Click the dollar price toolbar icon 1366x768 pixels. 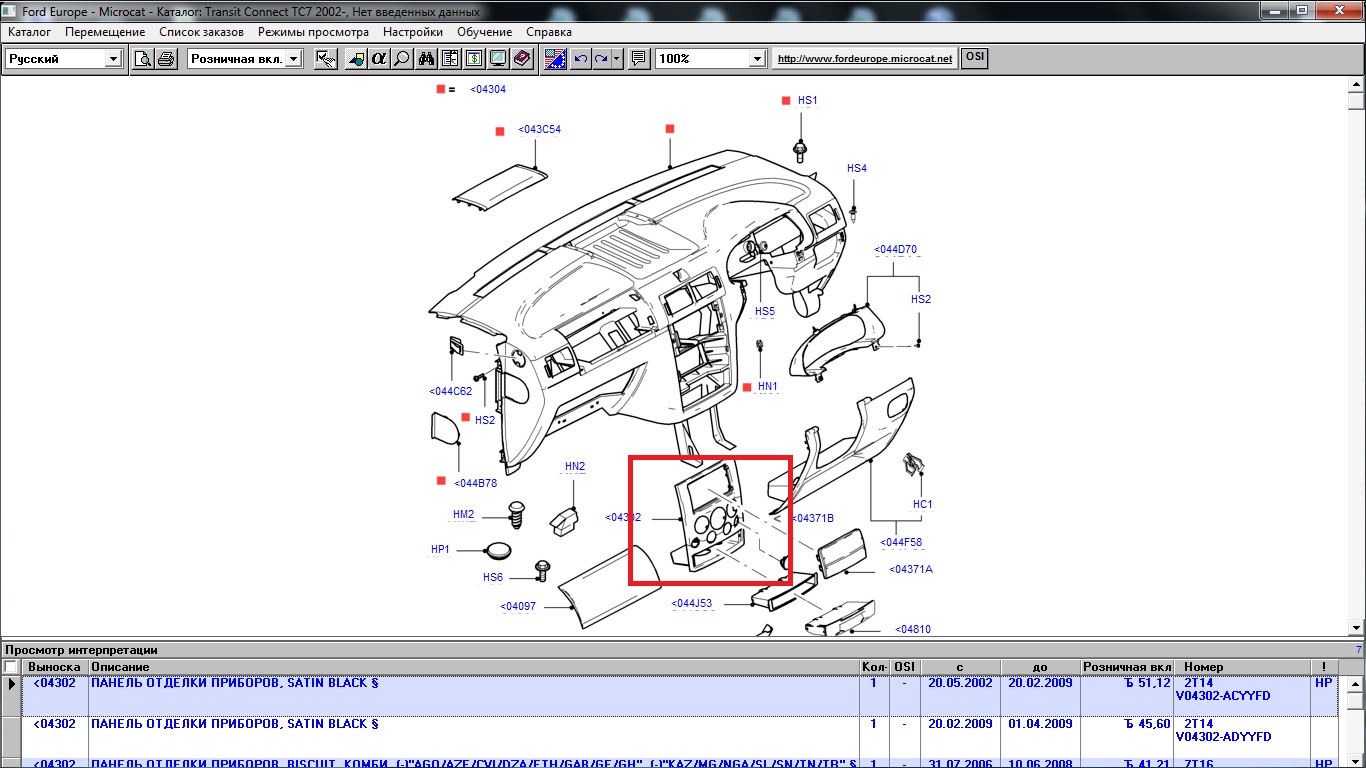[474, 59]
